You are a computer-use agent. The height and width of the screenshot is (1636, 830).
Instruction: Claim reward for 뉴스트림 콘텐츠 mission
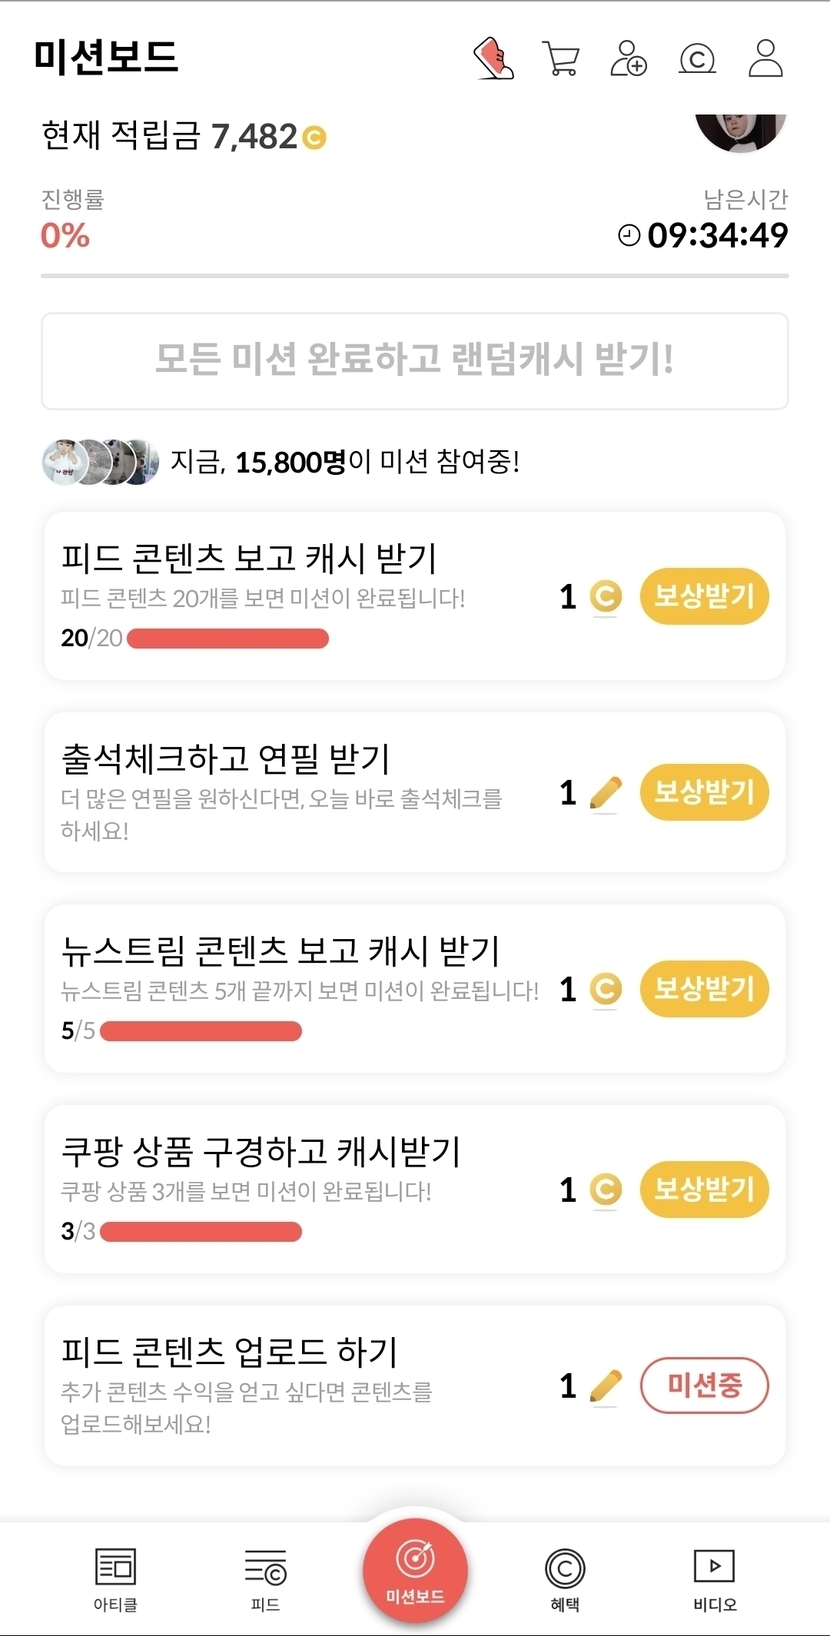point(704,989)
